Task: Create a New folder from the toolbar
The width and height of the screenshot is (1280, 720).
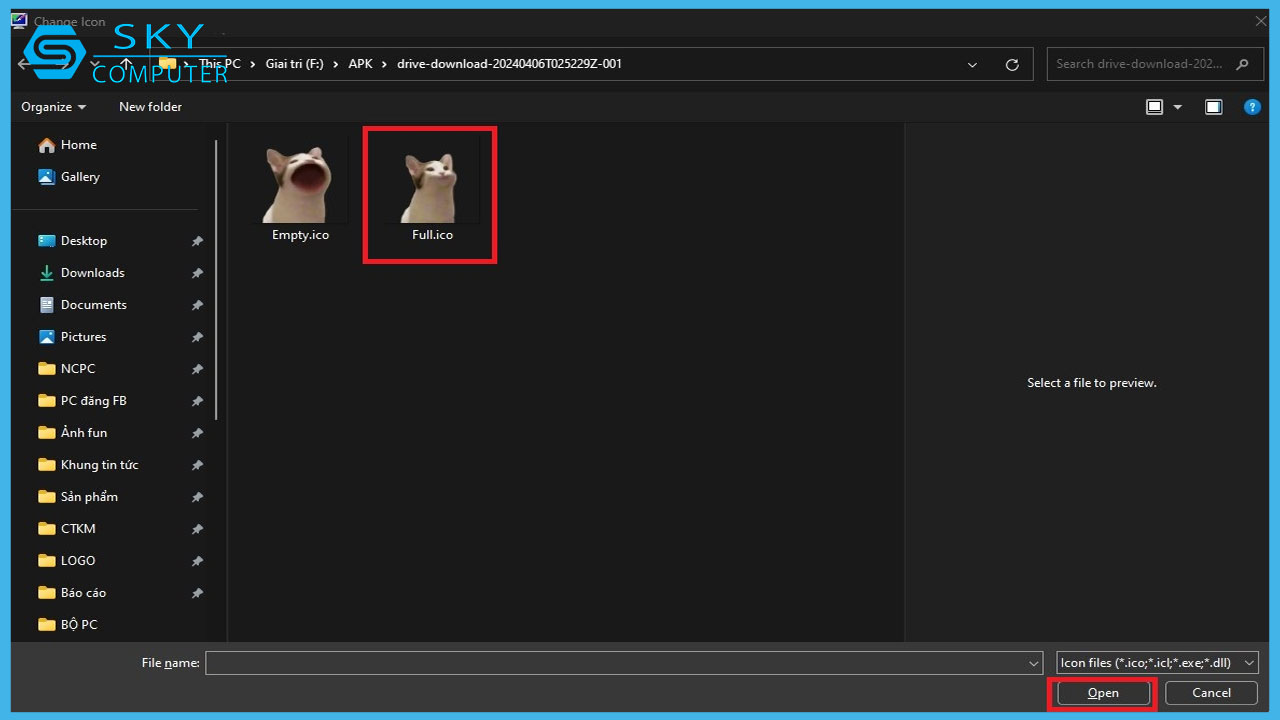Action: tap(150, 107)
